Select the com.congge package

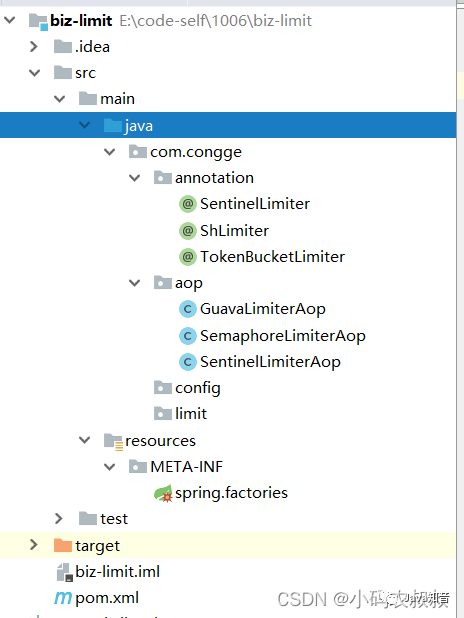185,152
